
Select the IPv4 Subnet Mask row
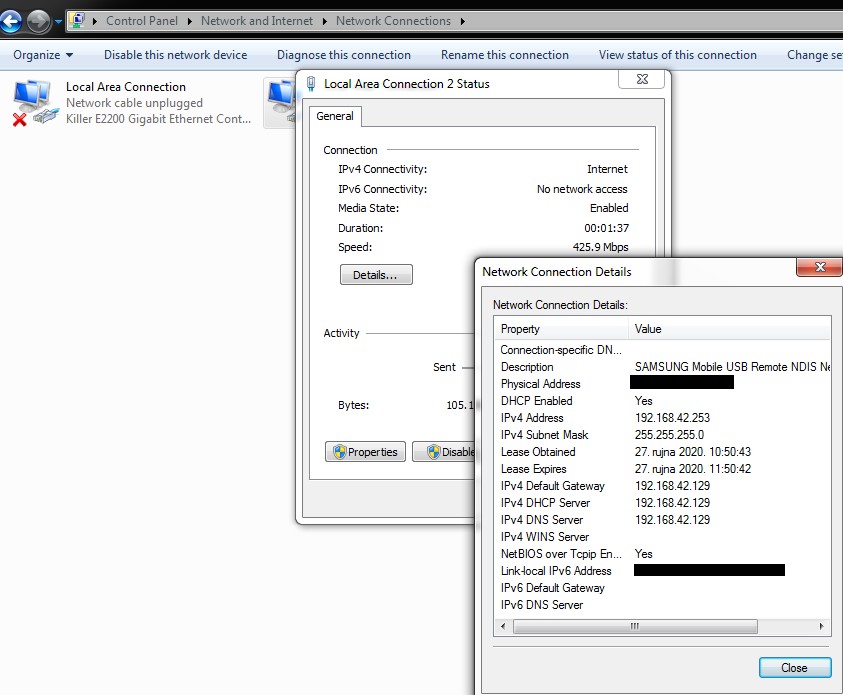pyautogui.click(x=662, y=435)
